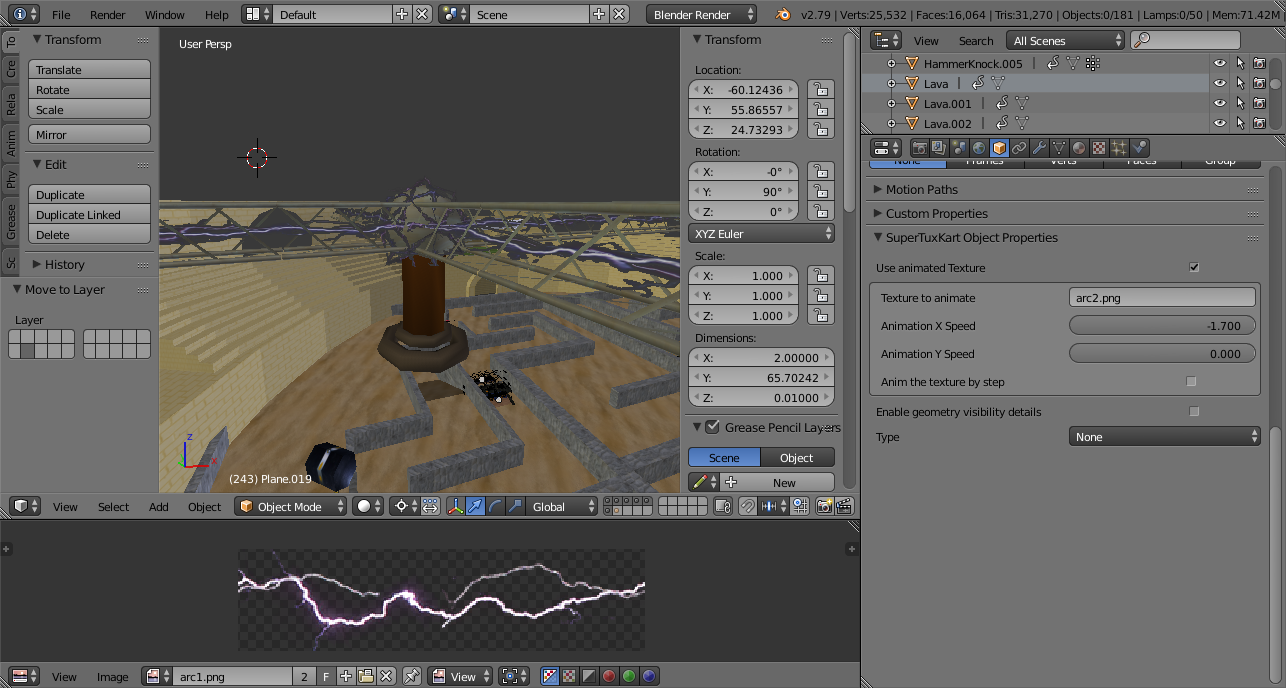The image size is (1286, 688).
Task: Open the Object Constraints chain tab
Action: [1019, 148]
